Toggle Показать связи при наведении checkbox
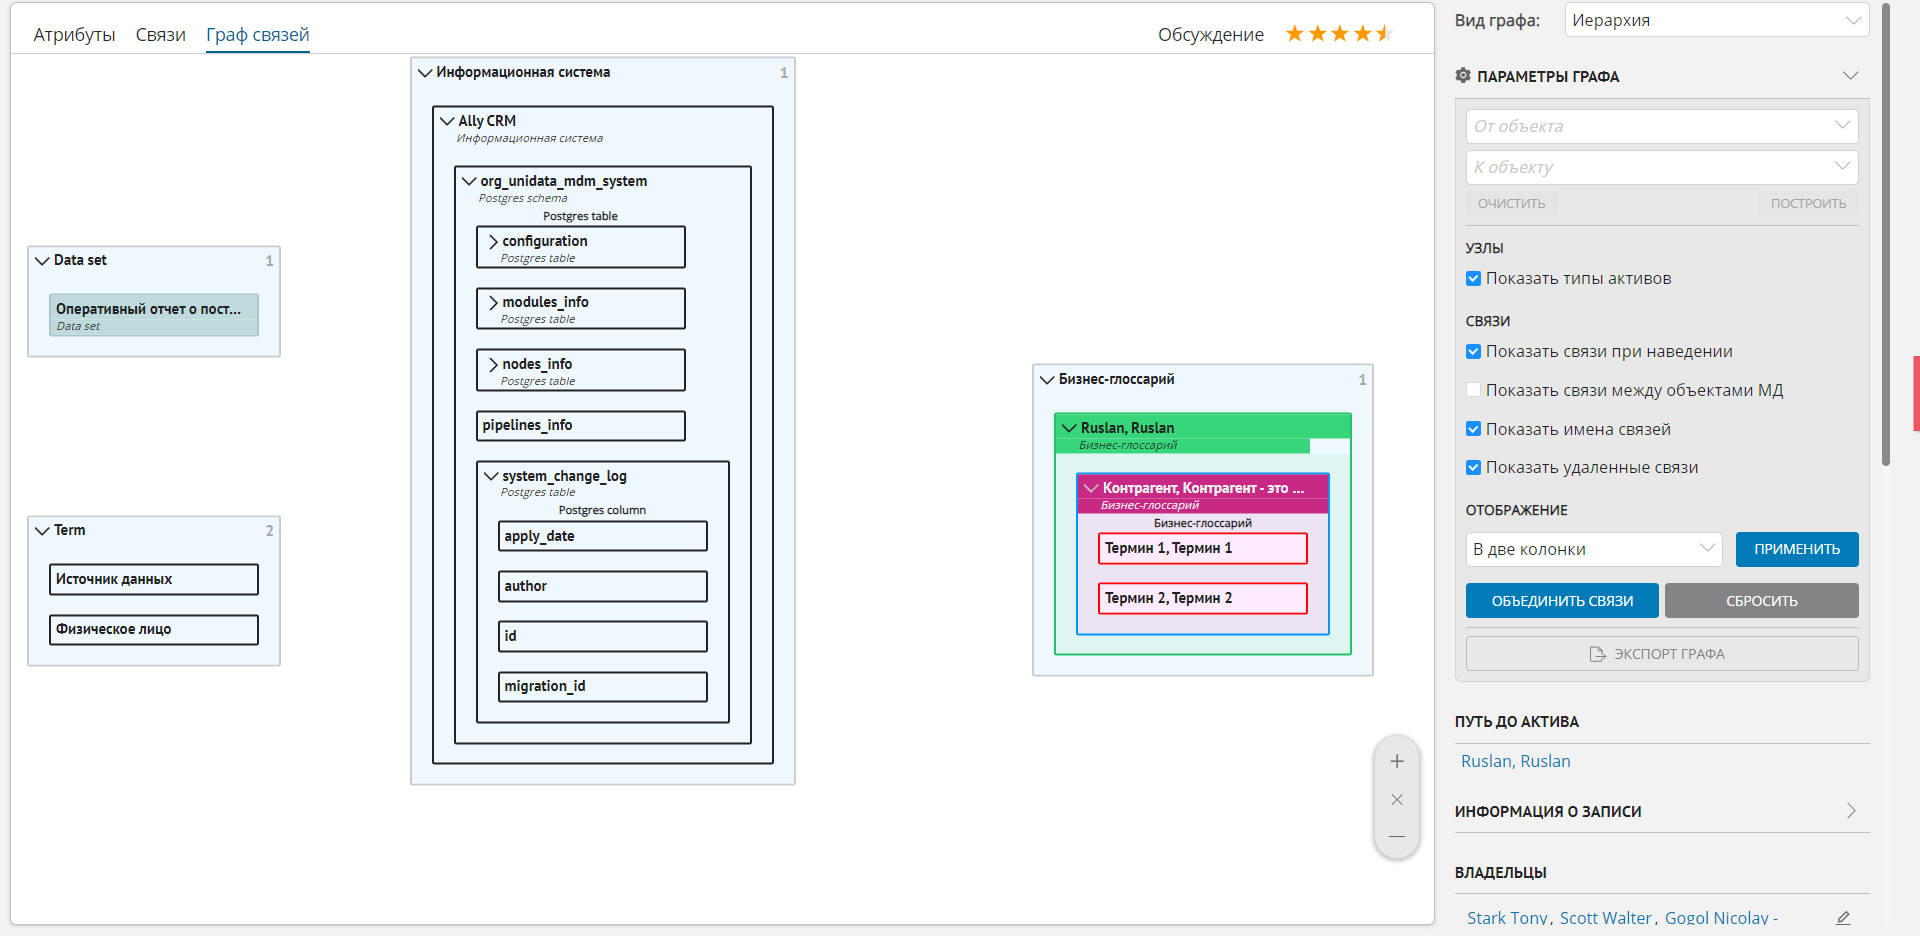1920x936 pixels. pos(1473,352)
